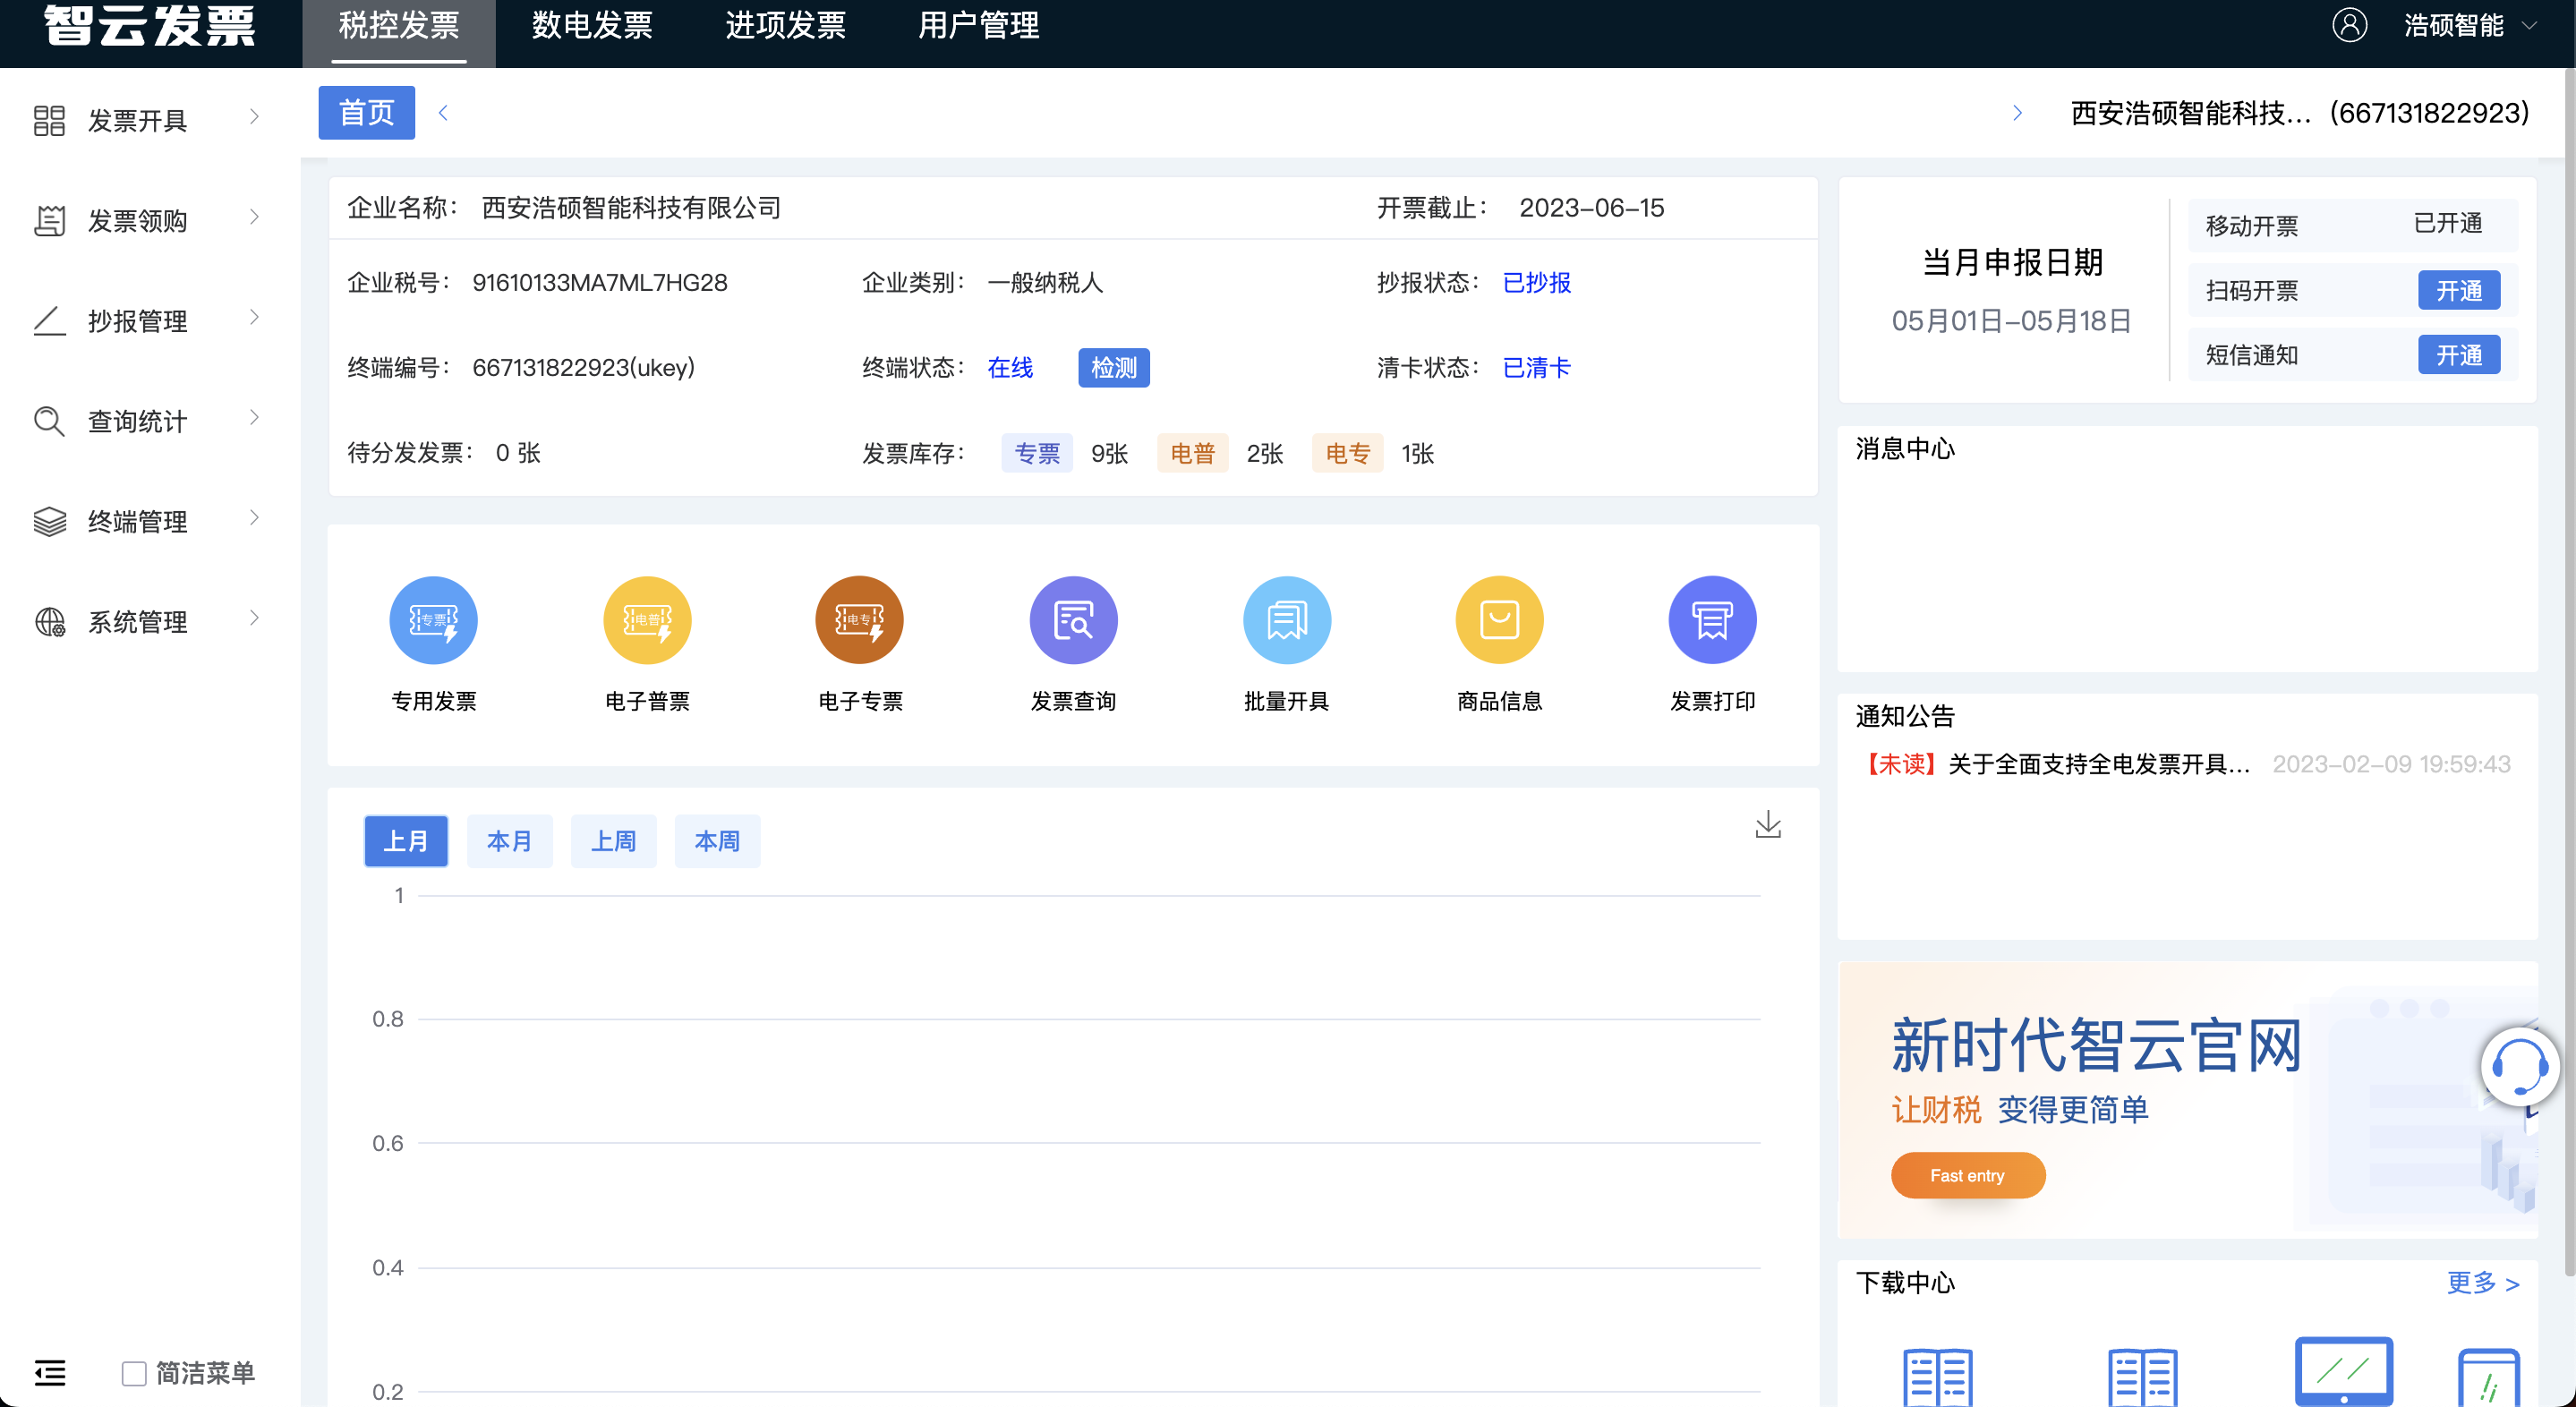This screenshot has width=2576, height=1407.
Task: Select the 首页 tab
Action: point(367,113)
